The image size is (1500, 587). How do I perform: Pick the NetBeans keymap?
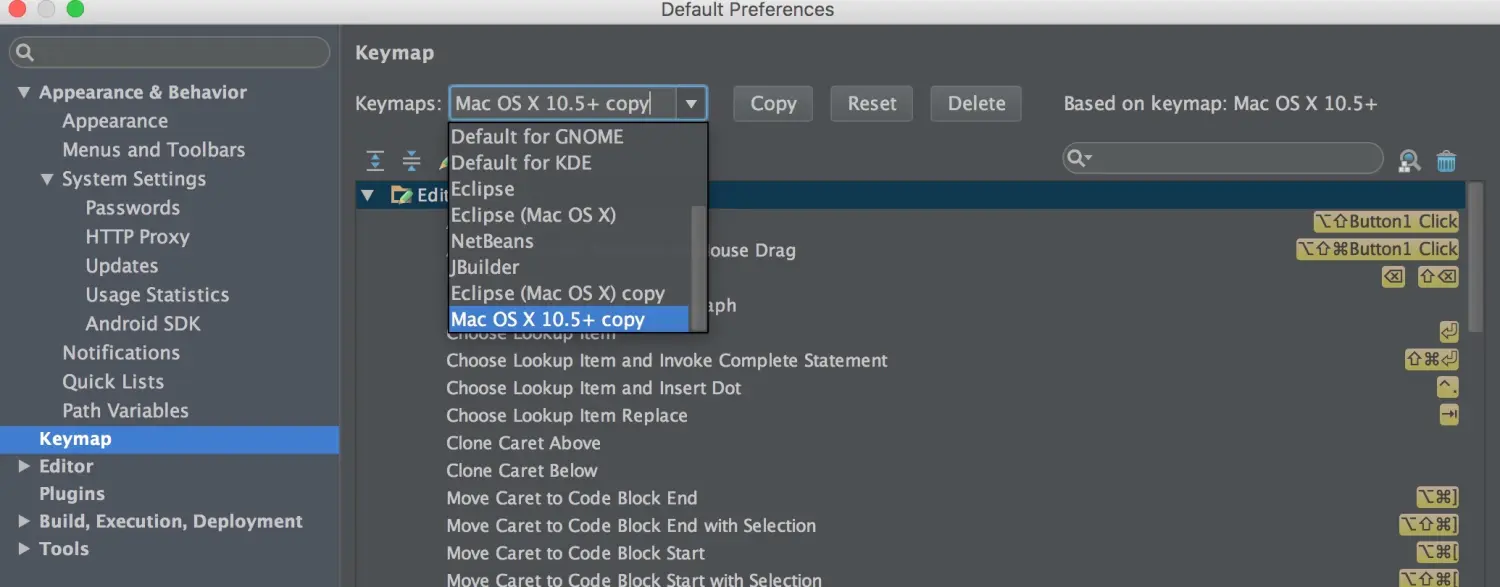570,241
